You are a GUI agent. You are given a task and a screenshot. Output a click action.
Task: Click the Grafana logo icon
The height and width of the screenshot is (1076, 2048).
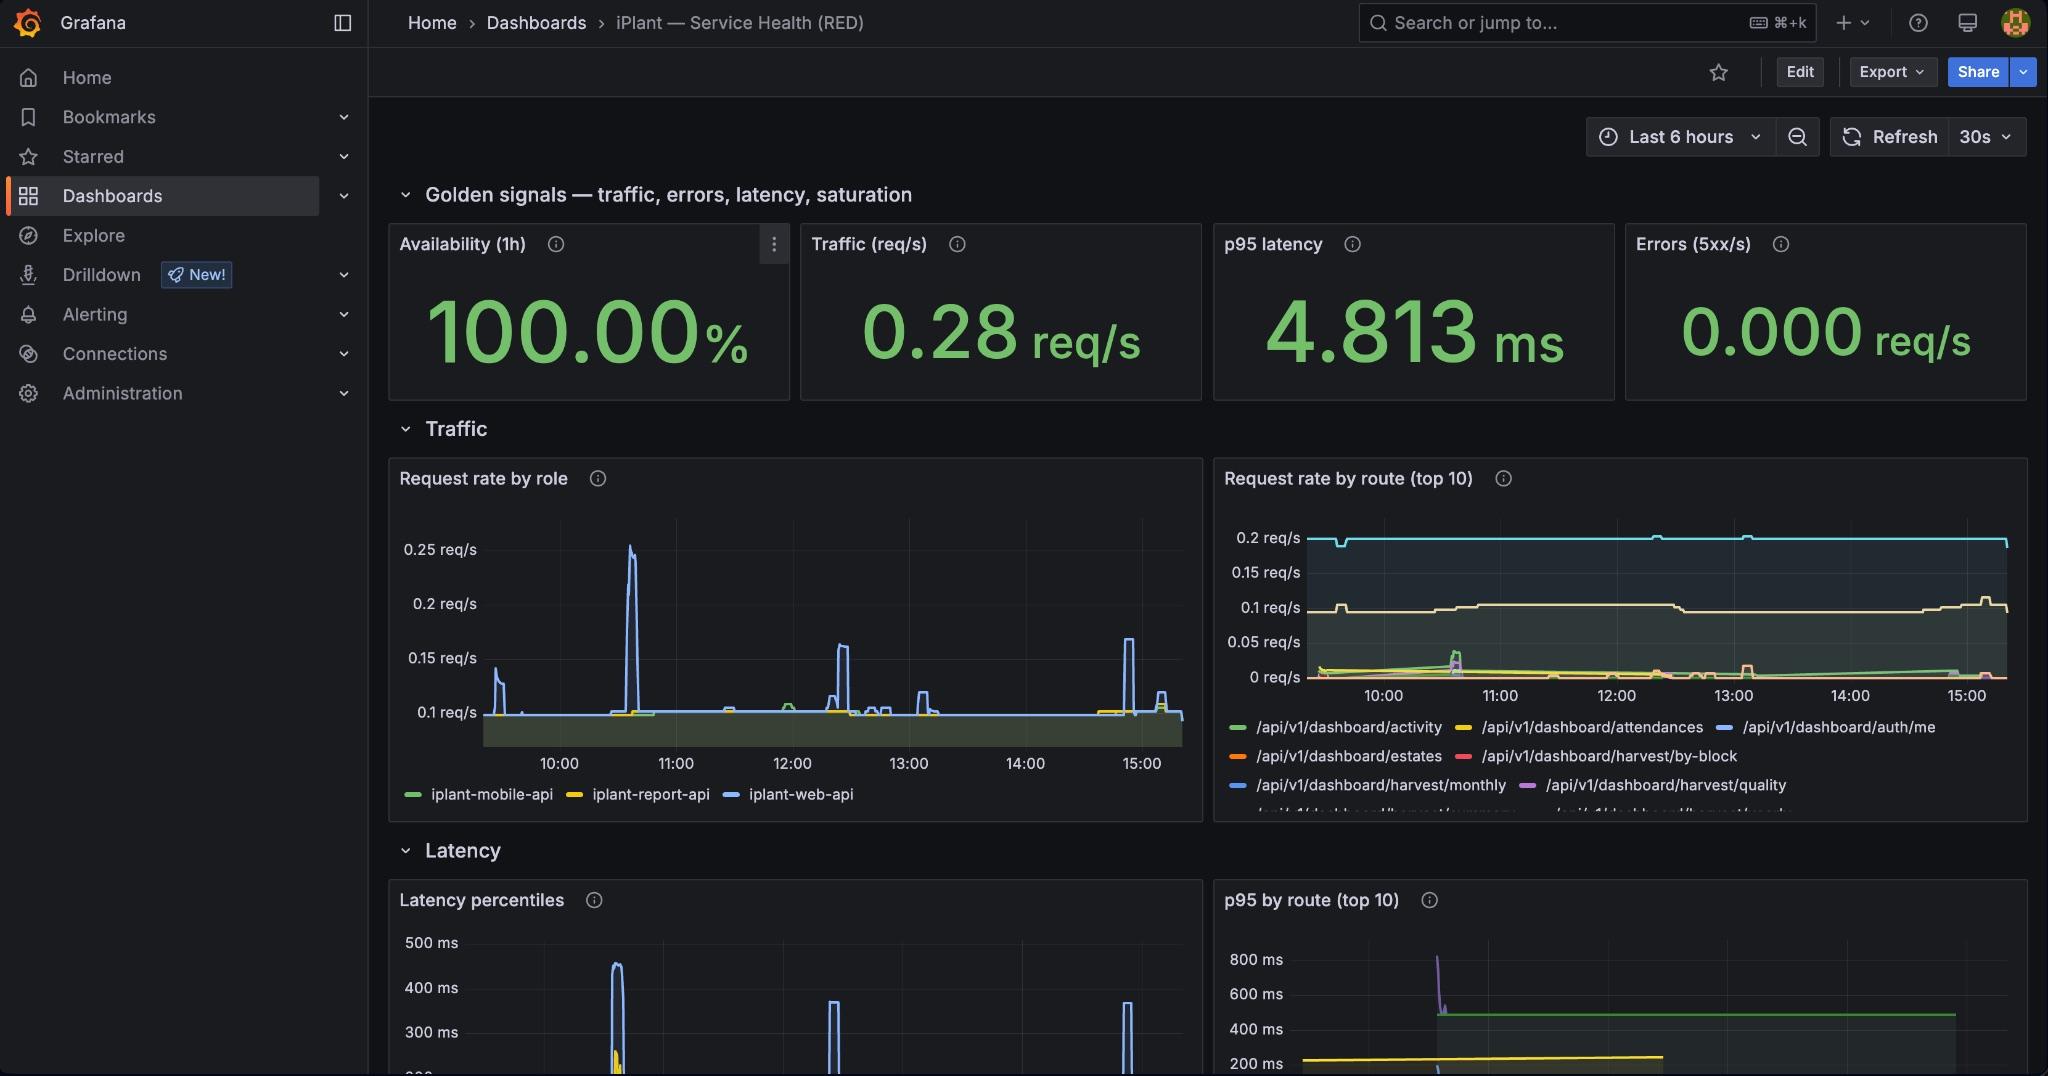click(x=28, y=23)
